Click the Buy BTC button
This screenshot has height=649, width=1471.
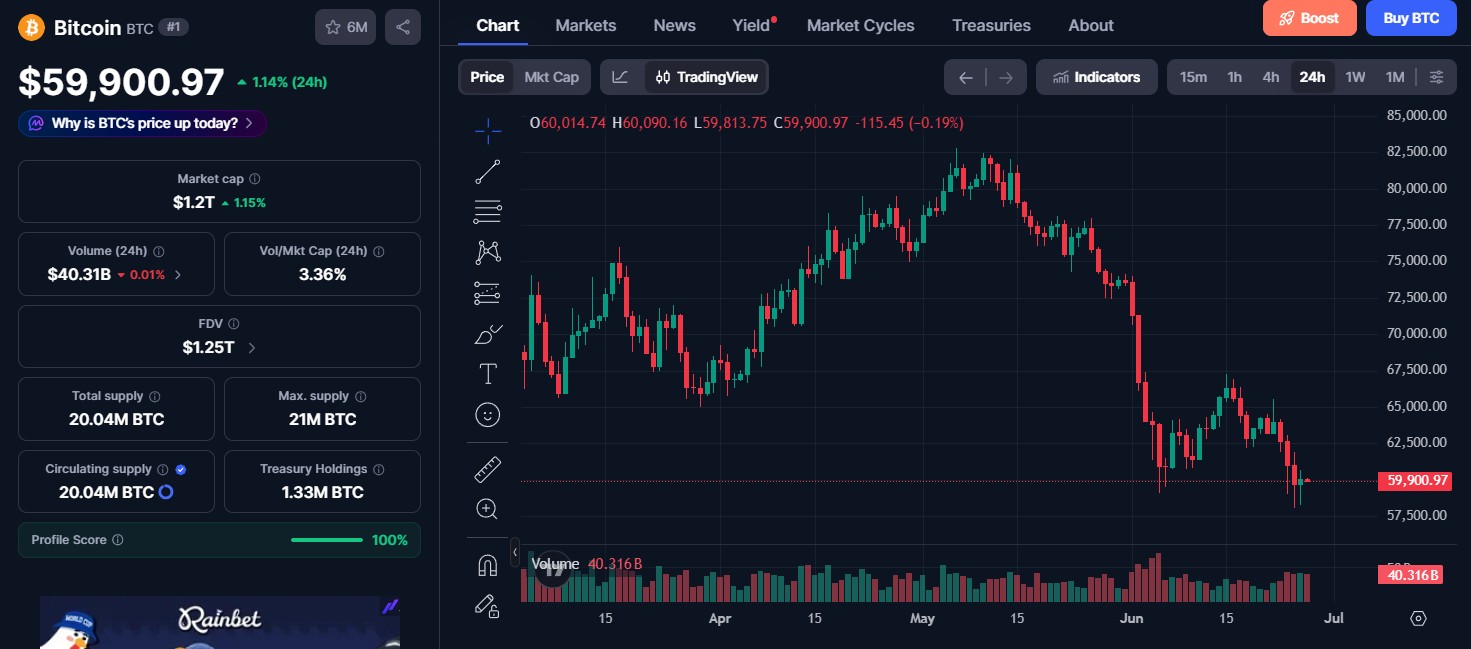(x=1411, y=18)
